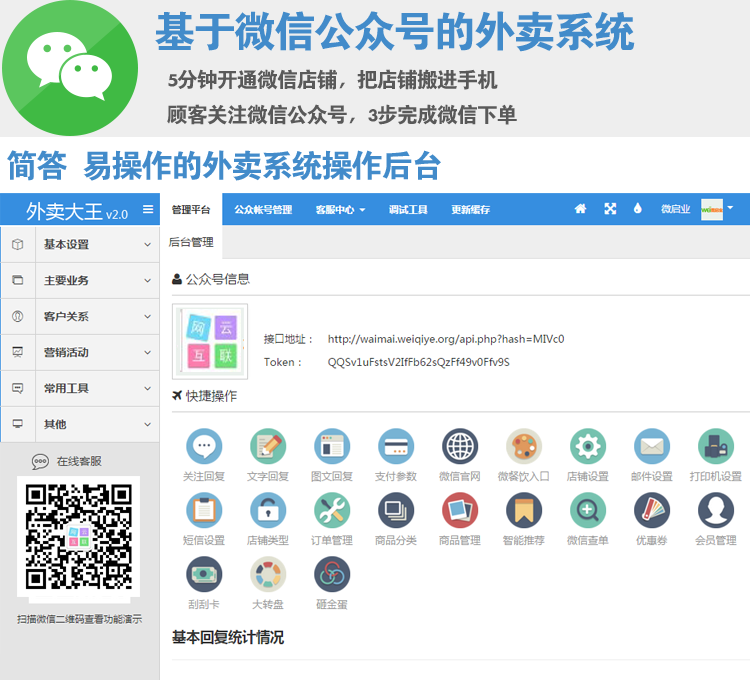Expand the 常用工具 sidebar section

80,388
